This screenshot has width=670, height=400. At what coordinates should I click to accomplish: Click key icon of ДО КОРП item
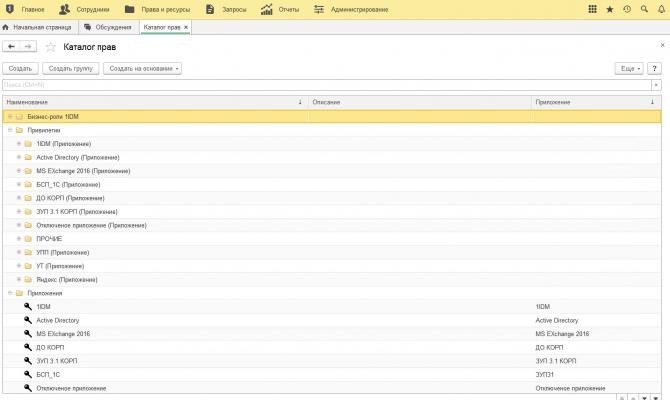pyautogui.click(x=28, y=347)
